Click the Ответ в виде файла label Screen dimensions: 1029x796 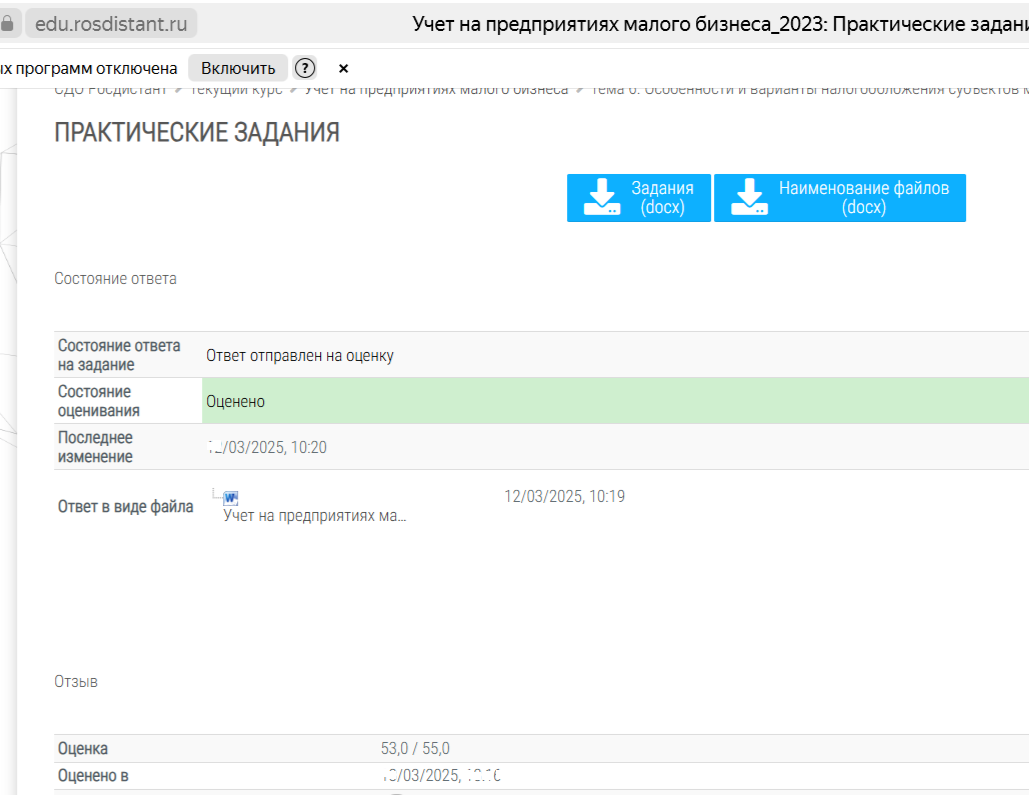(125, 507)
